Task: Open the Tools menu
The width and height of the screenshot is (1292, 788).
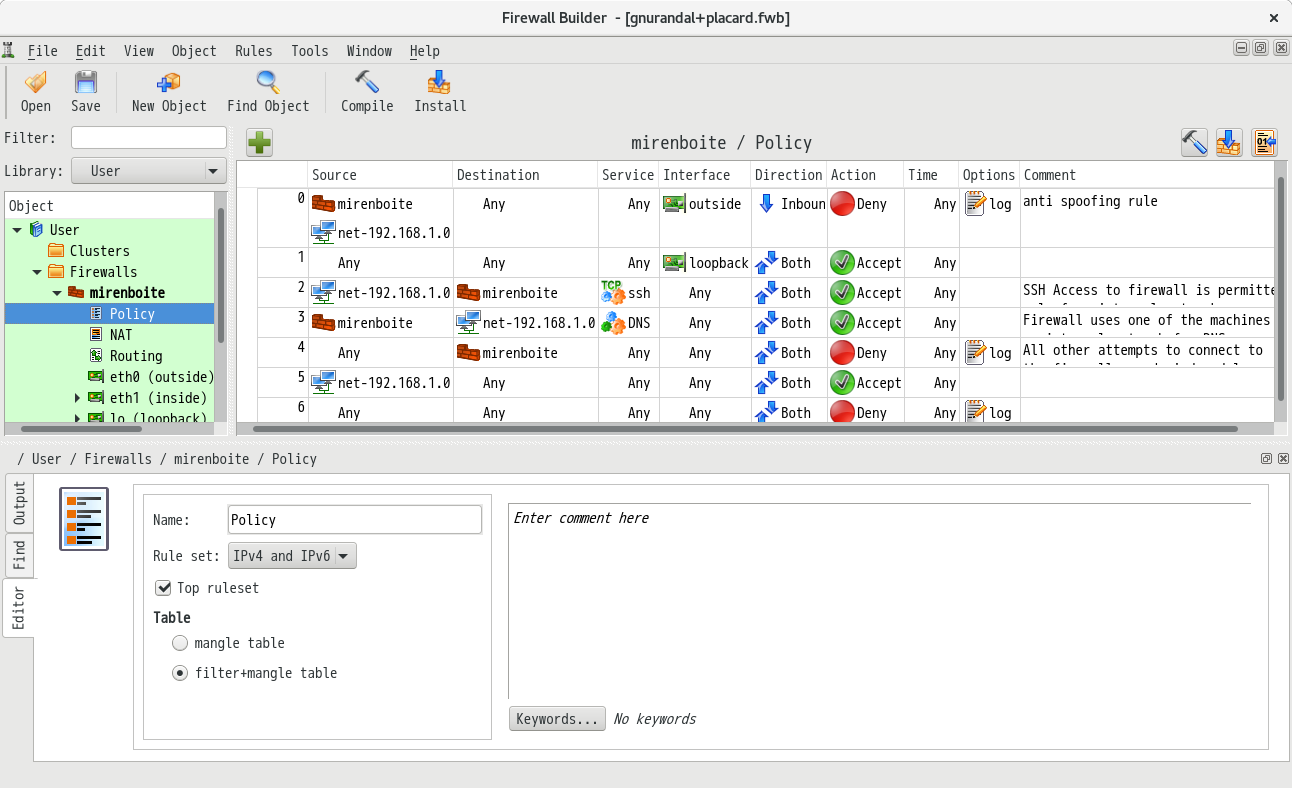Action: click(x=310, y=51)
